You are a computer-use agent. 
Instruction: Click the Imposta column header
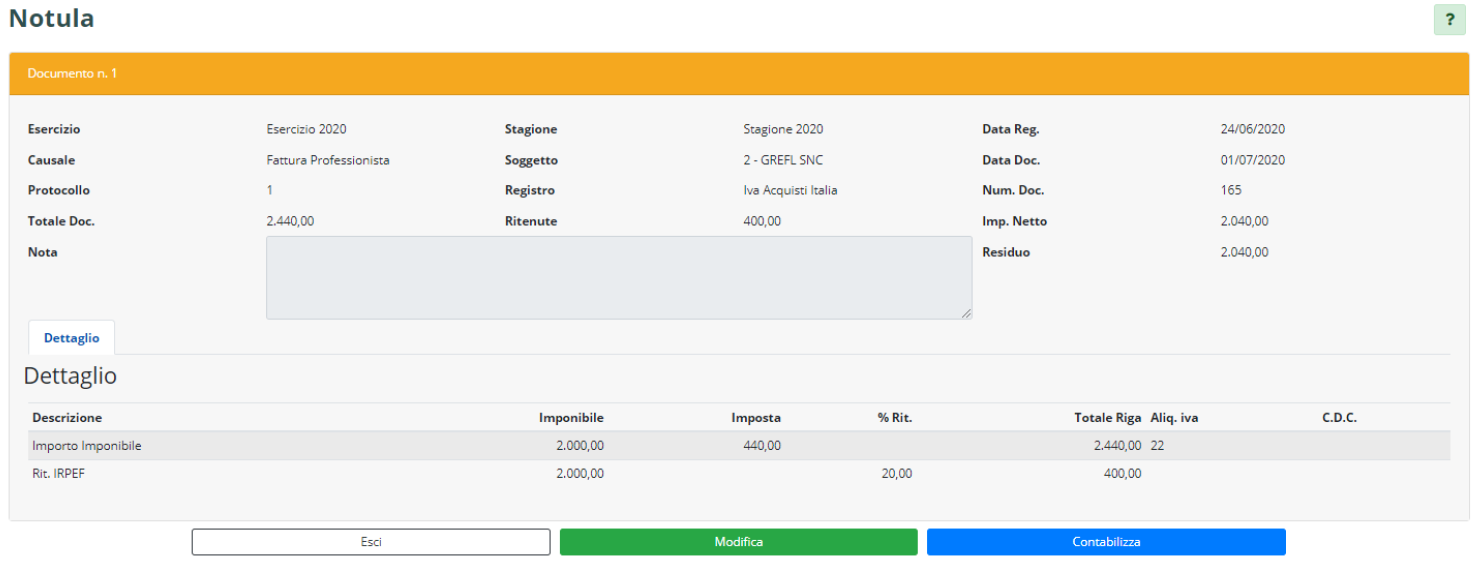pos(756,418)
